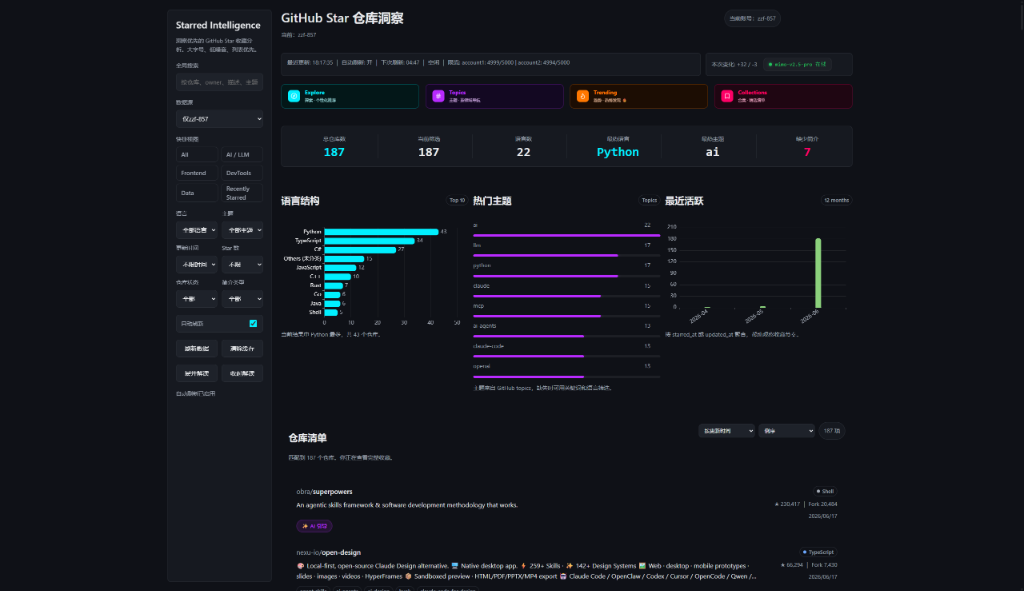
Task: Click the sparkle AI badge under obra/superpowers
Action: click(314, 526)
